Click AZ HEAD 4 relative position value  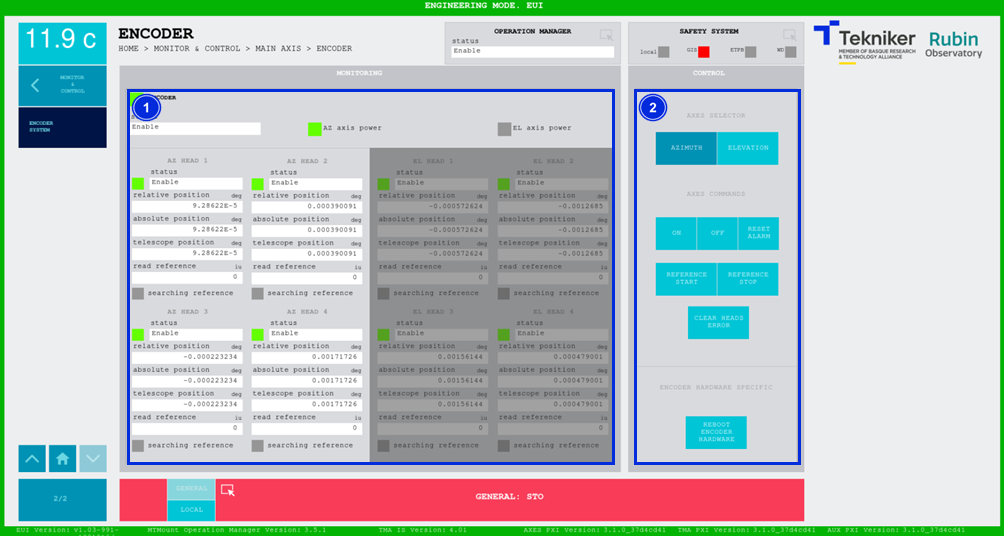307,357
